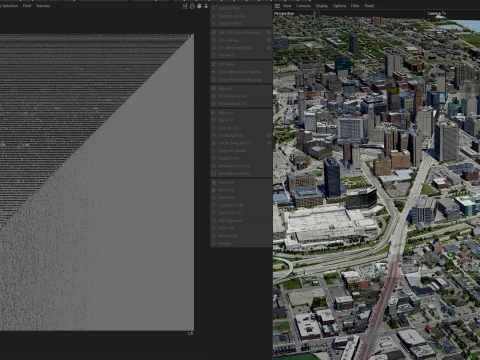
Task: Toggle the lock icon in UV editor header
Action: point(192,6)
